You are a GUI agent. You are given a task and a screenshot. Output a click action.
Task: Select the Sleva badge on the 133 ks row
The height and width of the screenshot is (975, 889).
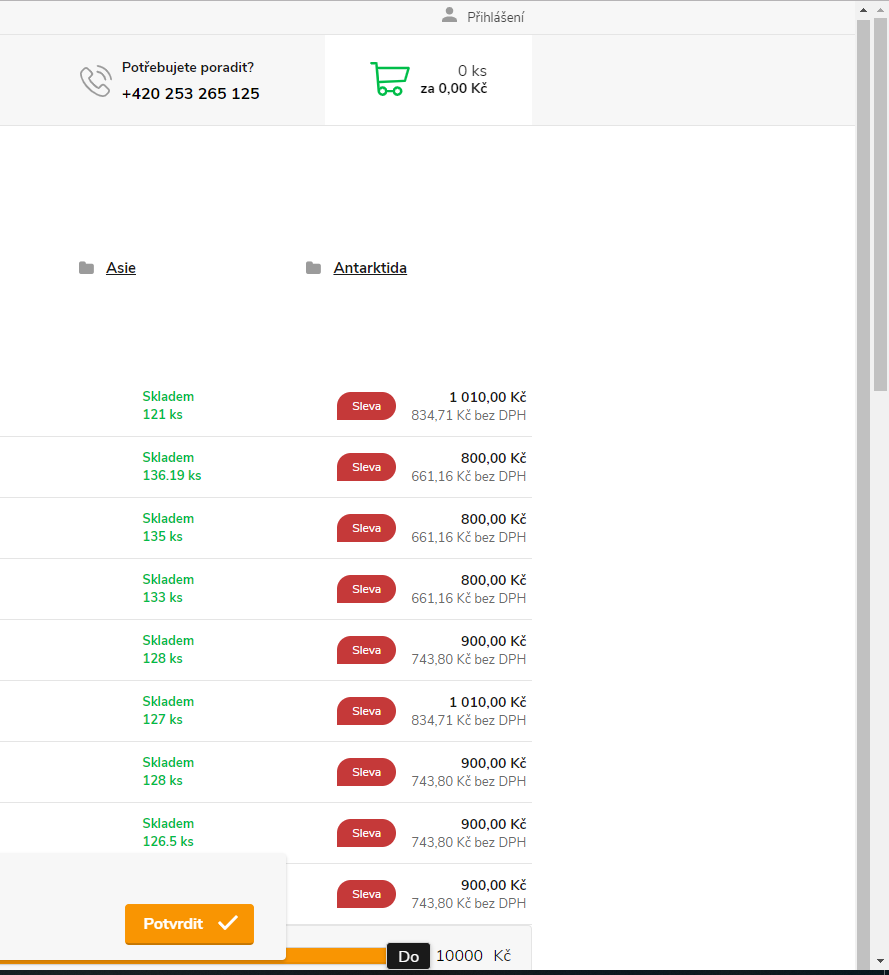[x=366, y=589]
